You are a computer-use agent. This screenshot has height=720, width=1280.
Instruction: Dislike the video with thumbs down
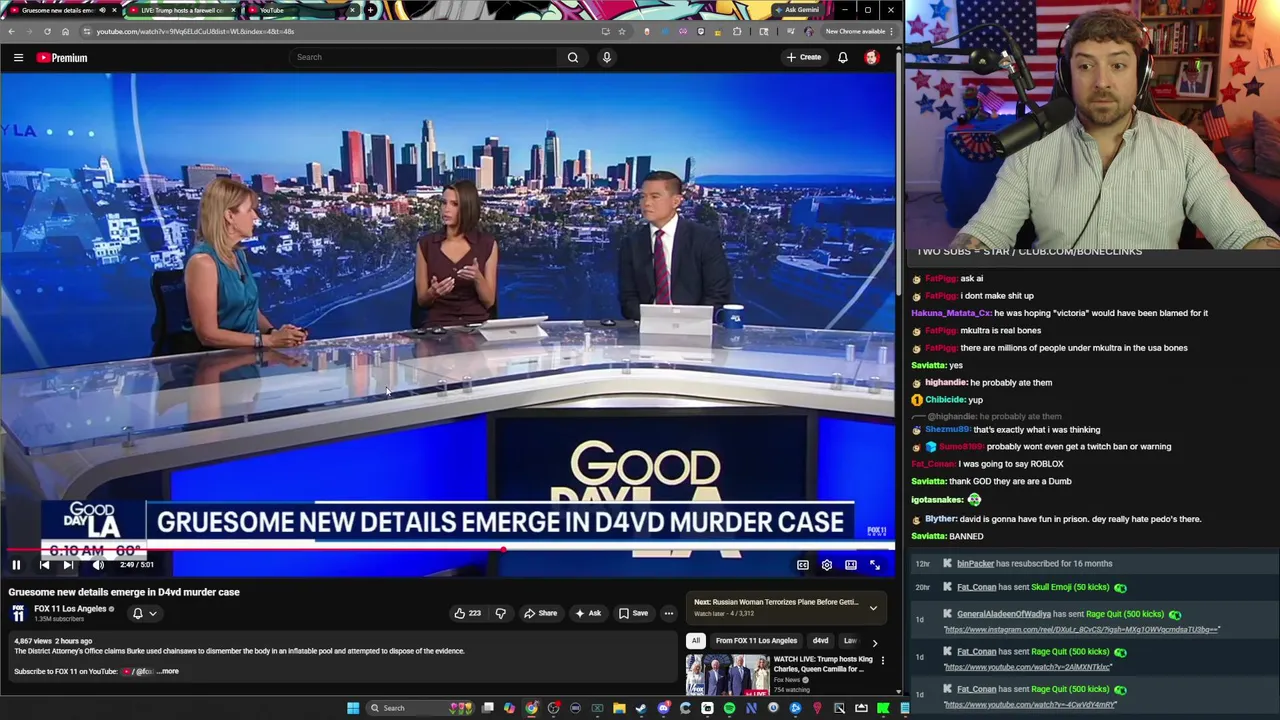point(501,613)
